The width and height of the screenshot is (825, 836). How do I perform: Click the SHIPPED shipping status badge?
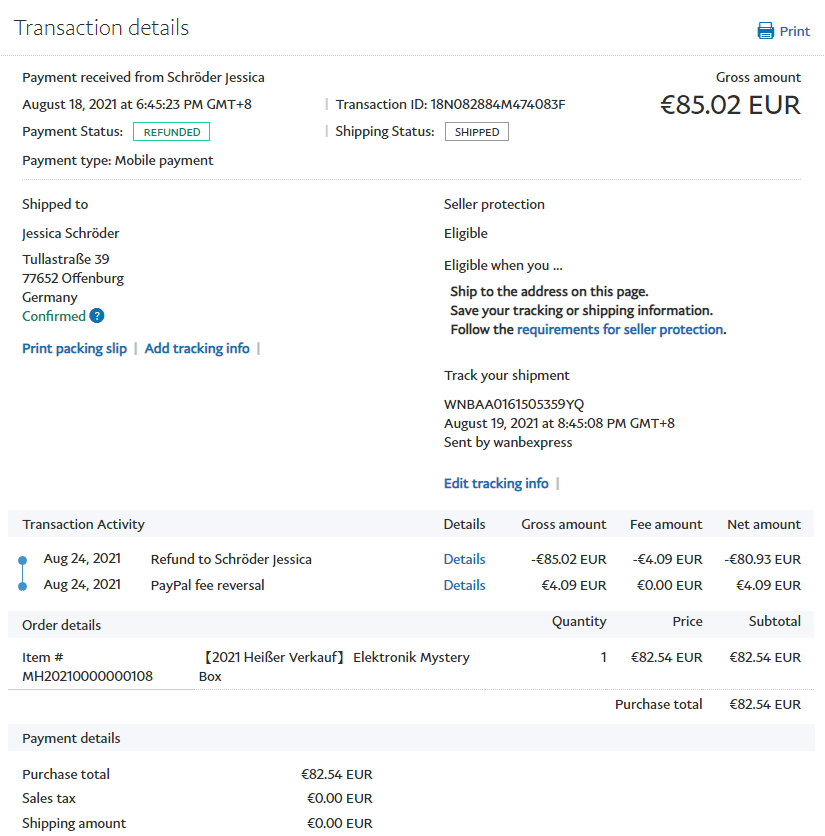(477, 132)
